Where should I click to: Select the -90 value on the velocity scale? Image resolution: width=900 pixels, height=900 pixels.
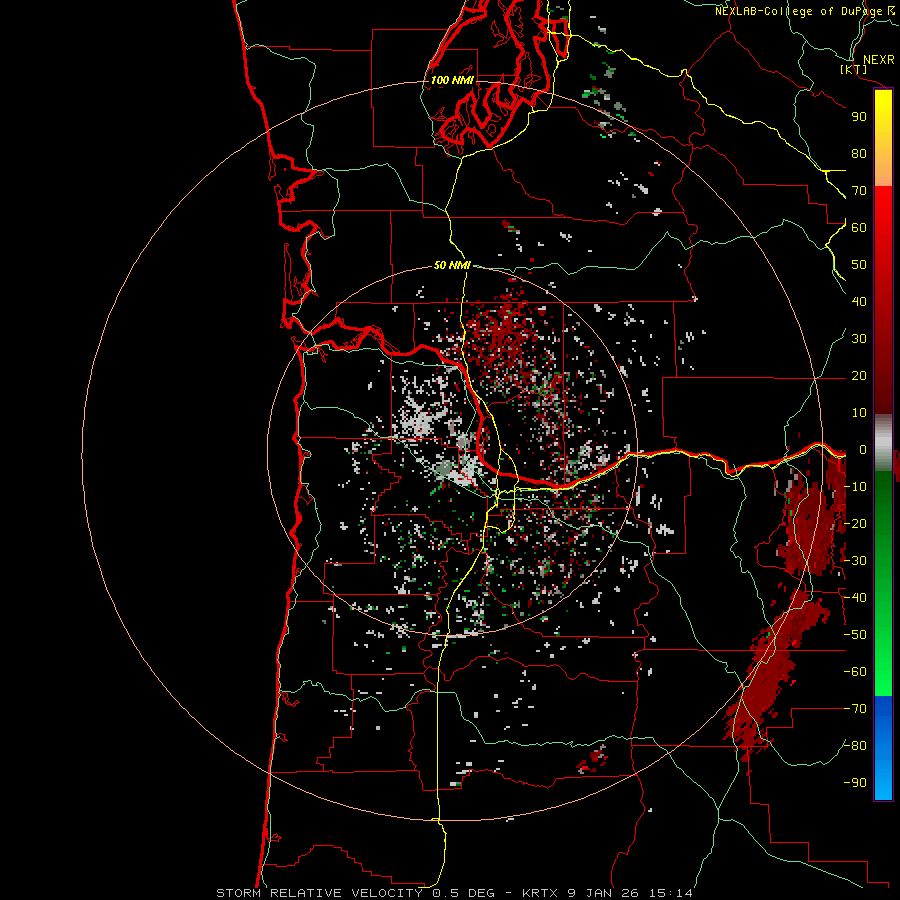pyautogui.click(x=855, y=783)
